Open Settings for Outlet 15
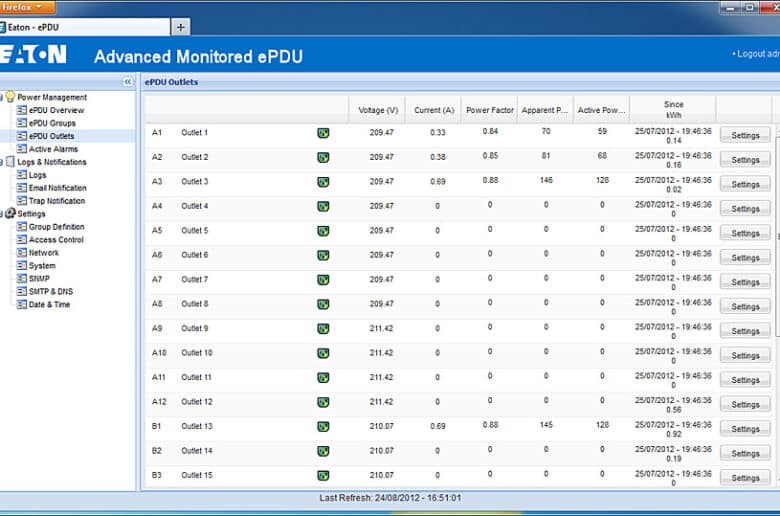Image resolution: width=780 pixels, height=516 pixels. click(745, 478)
